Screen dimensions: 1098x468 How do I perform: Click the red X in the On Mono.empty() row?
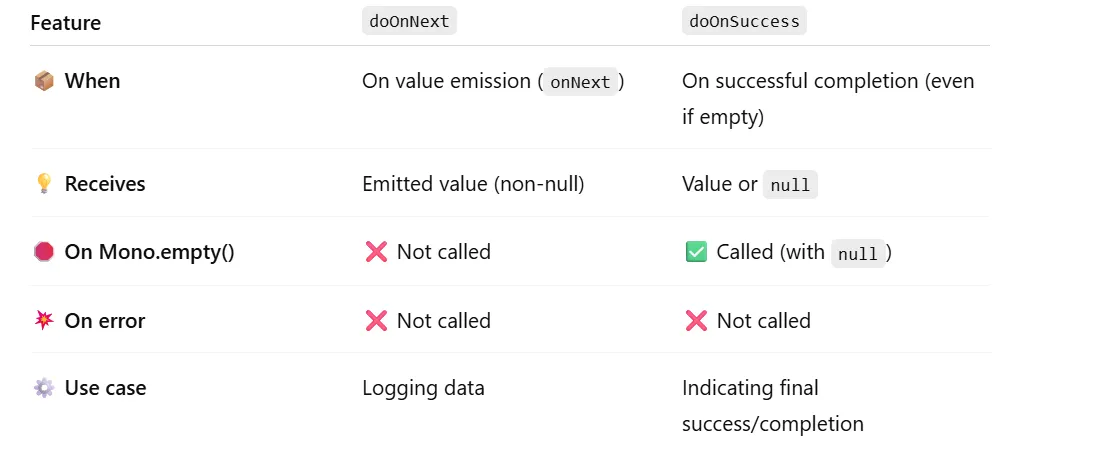pos(376,252)
